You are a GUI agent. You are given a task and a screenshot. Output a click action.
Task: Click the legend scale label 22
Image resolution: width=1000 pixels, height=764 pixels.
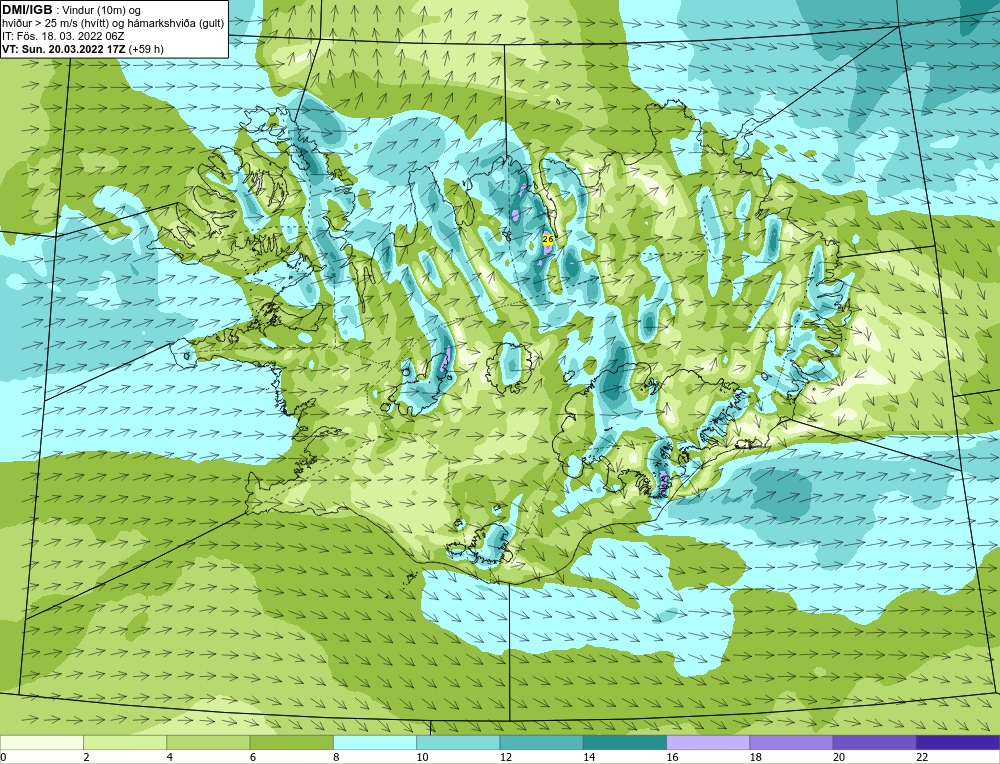[x=922, y=757]
